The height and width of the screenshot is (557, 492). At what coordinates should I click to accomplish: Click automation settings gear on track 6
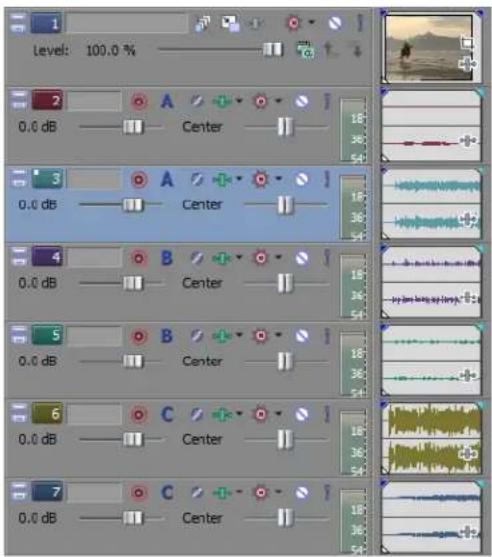tap(261, 414)
